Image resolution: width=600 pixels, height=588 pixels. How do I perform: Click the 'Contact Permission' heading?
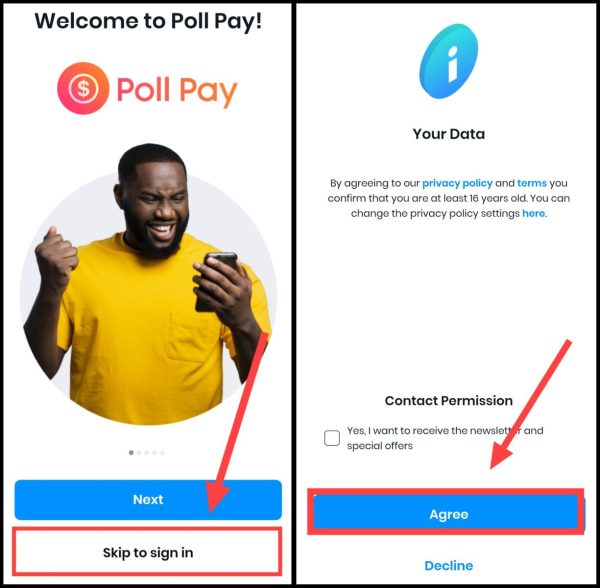coord(448,401)
